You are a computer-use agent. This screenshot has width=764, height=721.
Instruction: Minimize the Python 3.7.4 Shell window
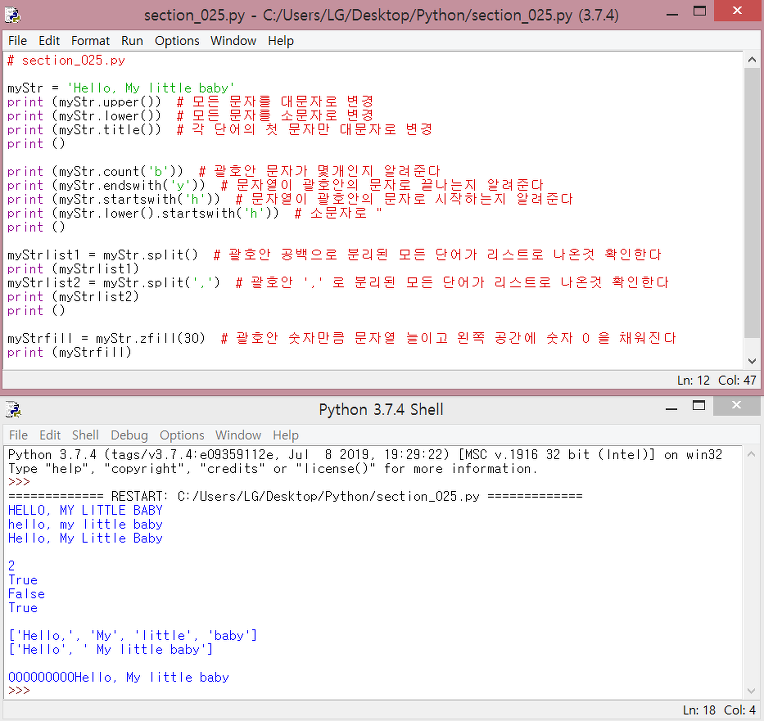point(671,408)
